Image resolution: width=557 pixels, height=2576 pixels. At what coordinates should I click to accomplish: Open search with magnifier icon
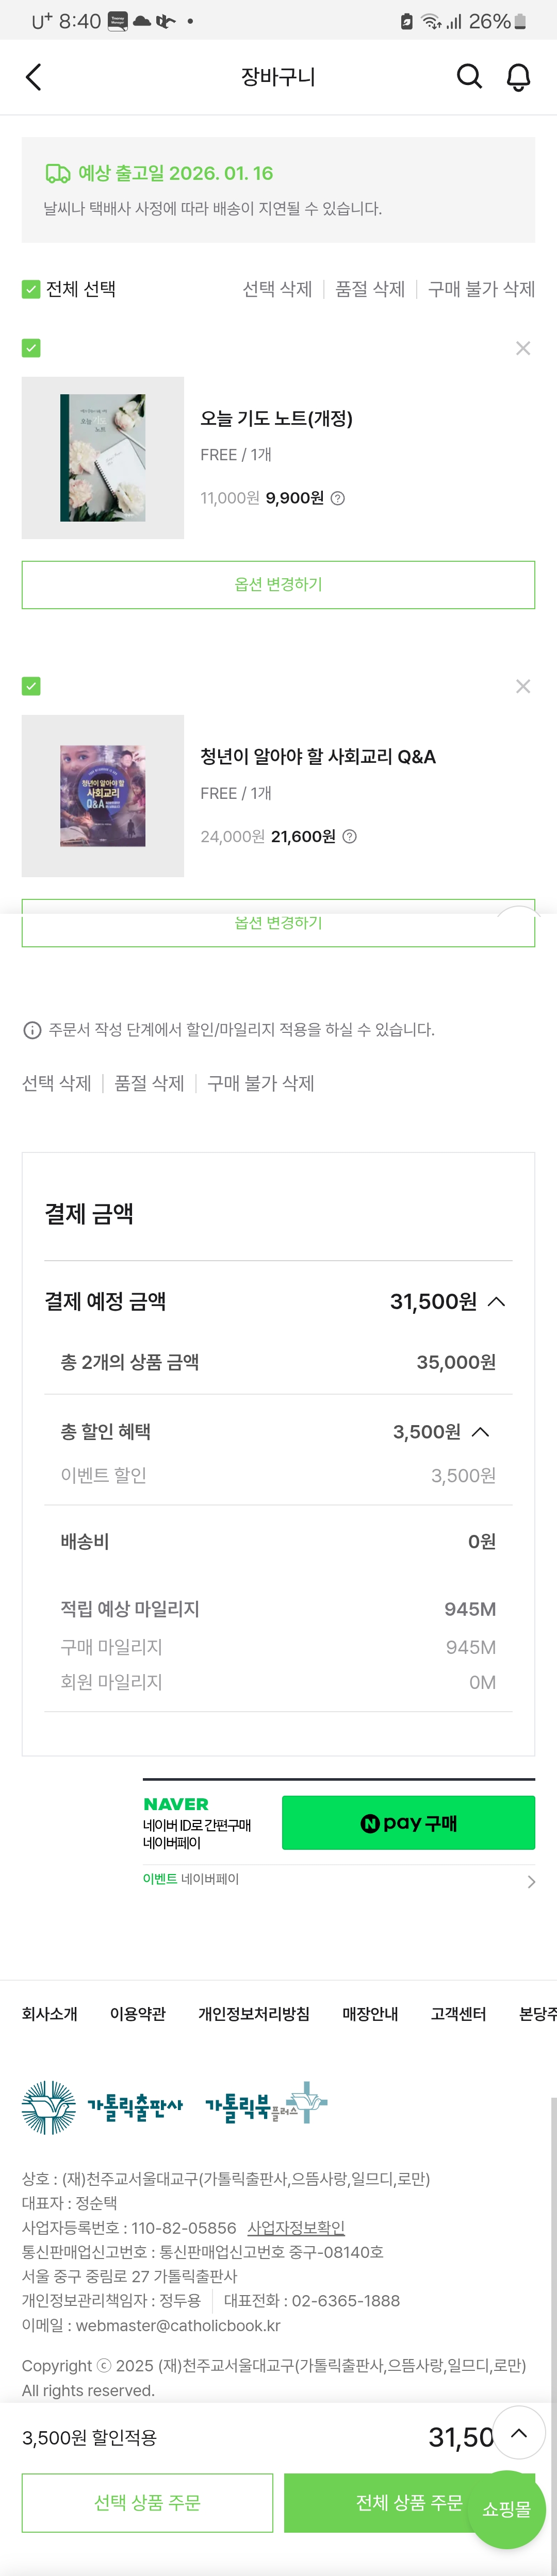pos(469,77)
